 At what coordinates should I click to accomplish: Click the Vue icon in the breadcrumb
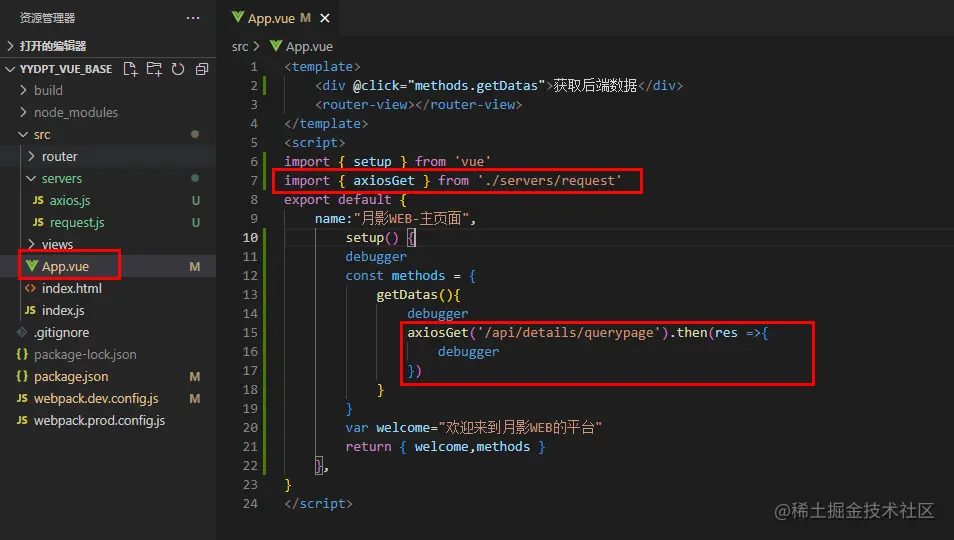point(276,46)
